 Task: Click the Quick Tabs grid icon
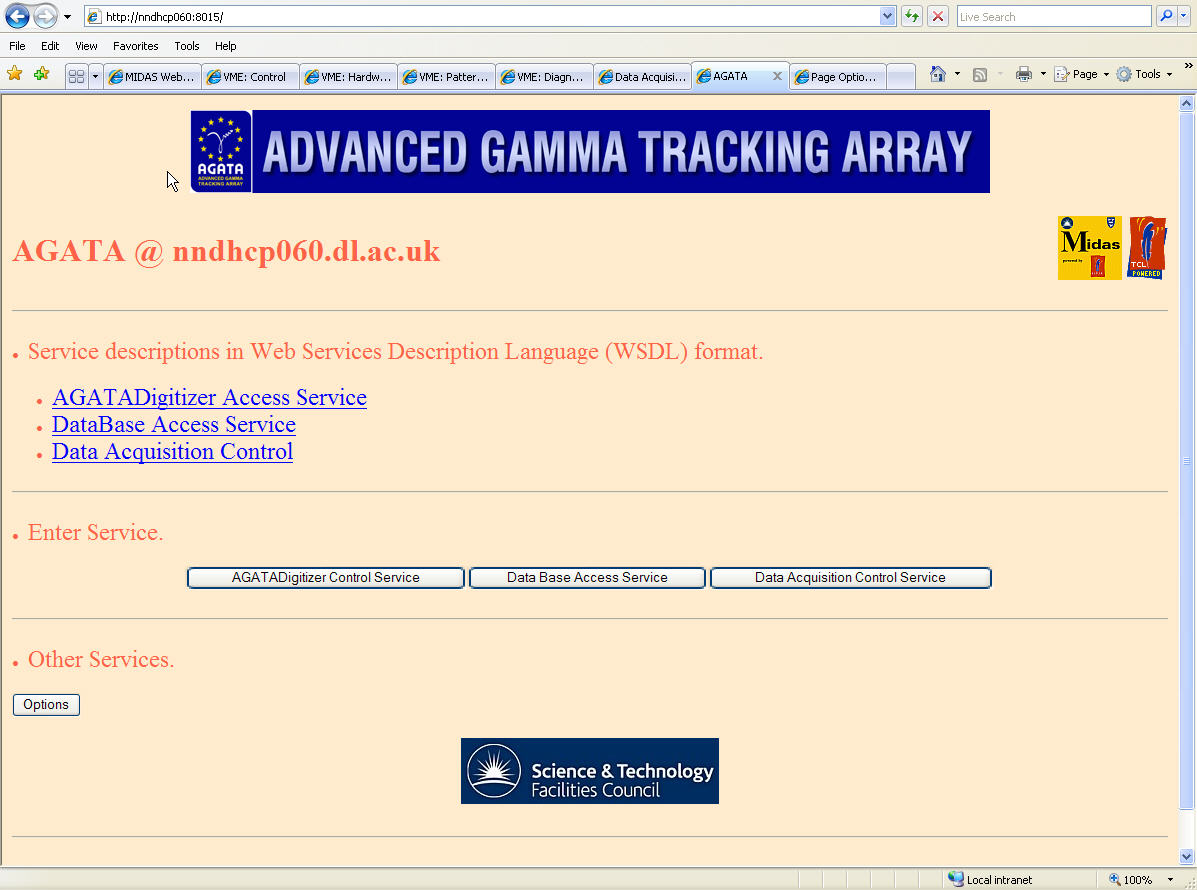click(76, 76)
